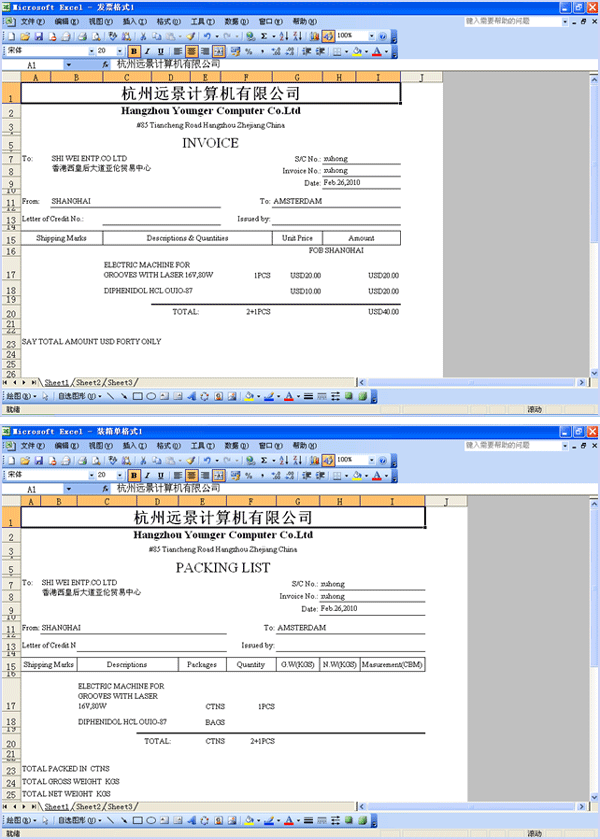Click fill color bucket in invoice formatting toolbar

point(357,51)
